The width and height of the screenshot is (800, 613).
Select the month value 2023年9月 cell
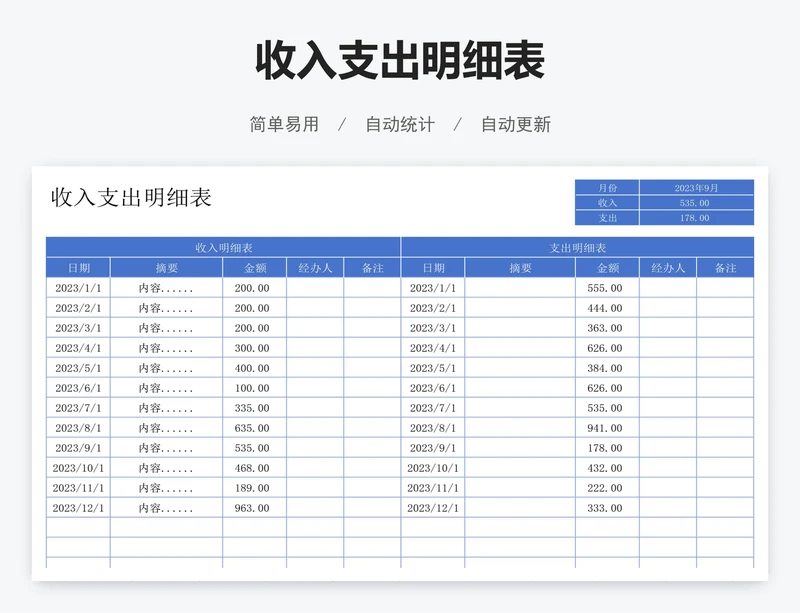pos(696,187)
